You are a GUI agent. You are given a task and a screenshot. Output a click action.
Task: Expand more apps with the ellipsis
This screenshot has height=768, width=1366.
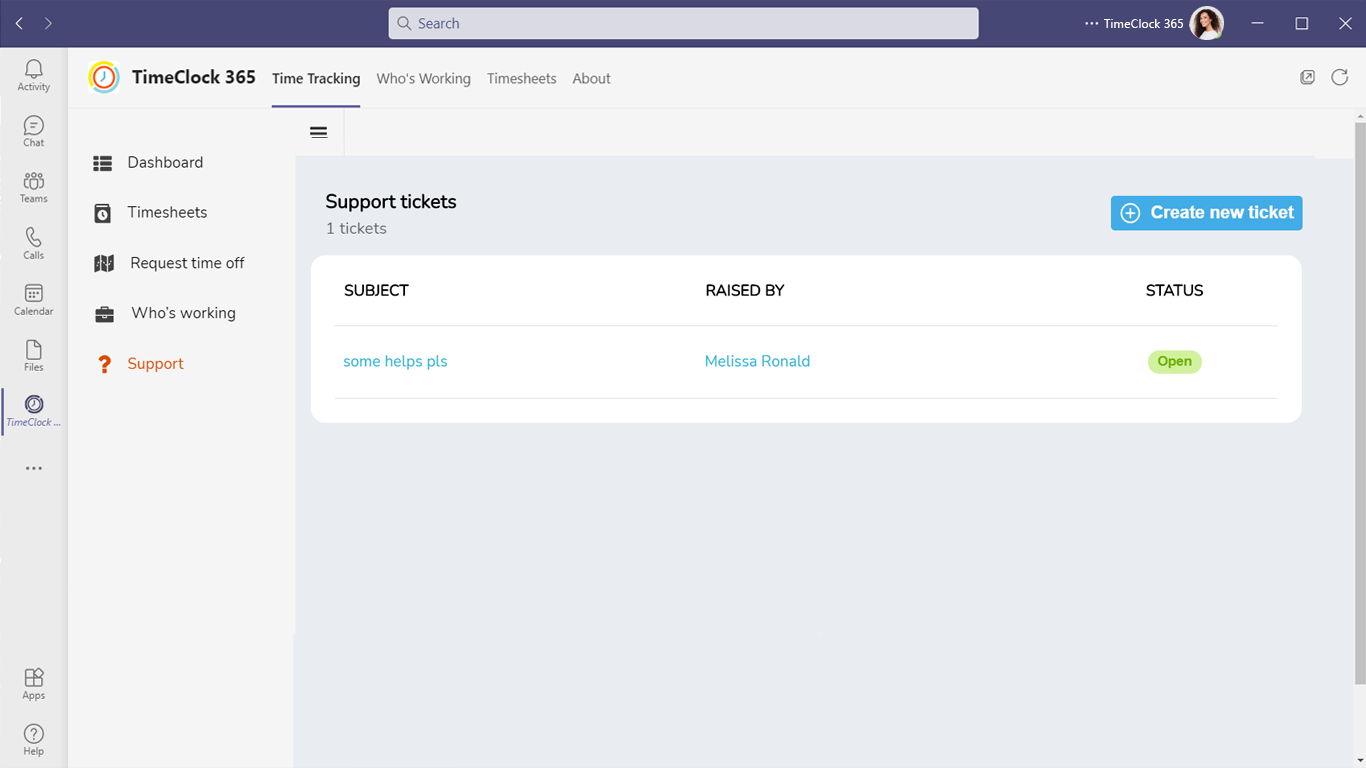(x=34, y=468)
